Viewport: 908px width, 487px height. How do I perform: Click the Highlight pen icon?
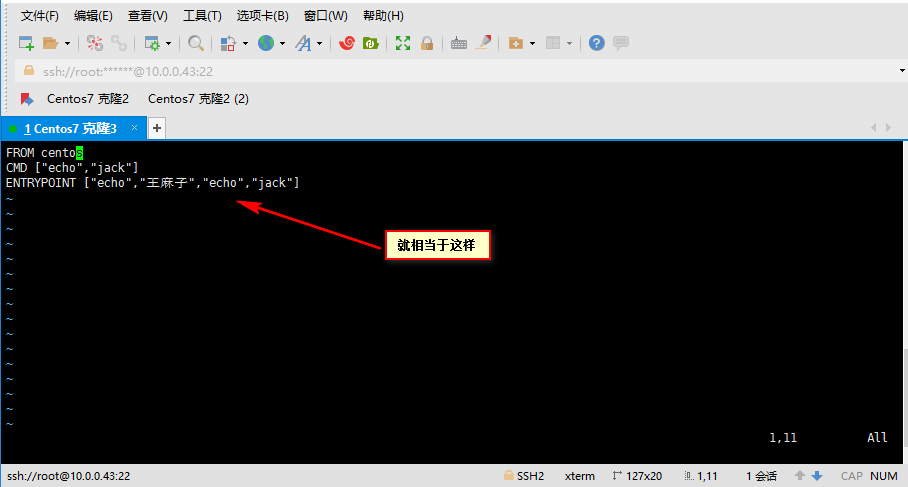[483, 42]
